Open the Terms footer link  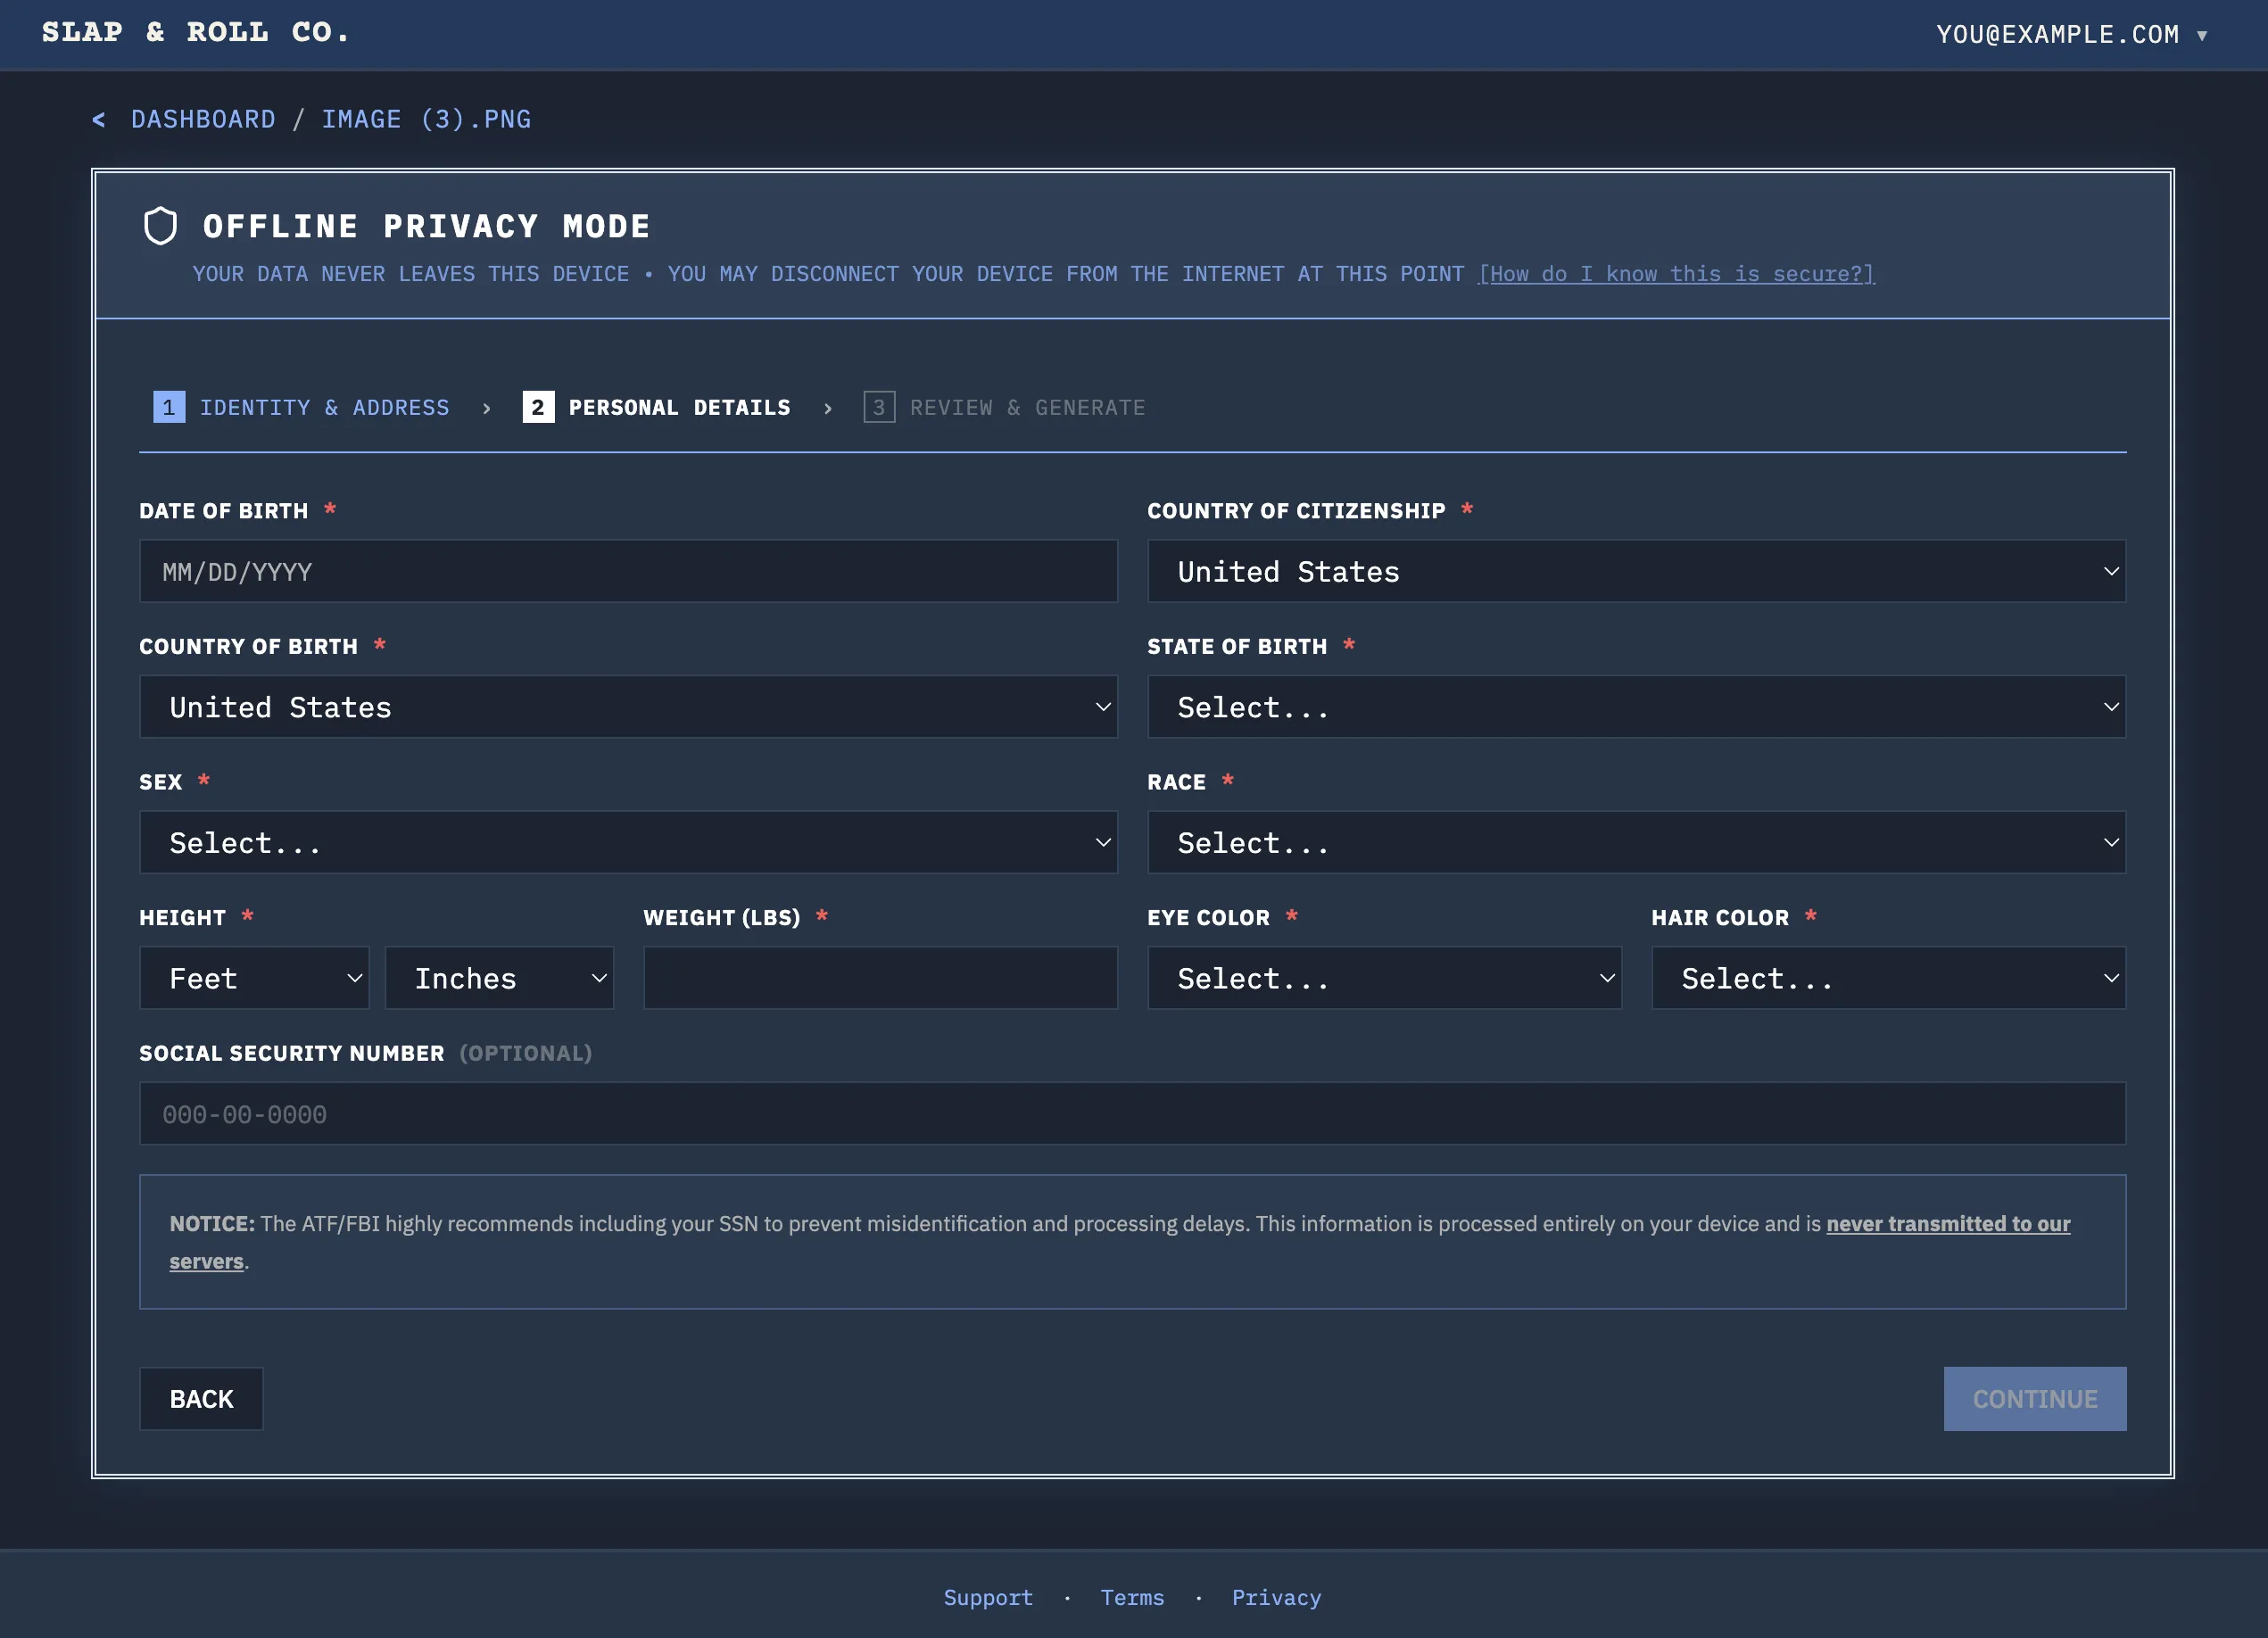pyautogui.click(x=1132, y=1597)
